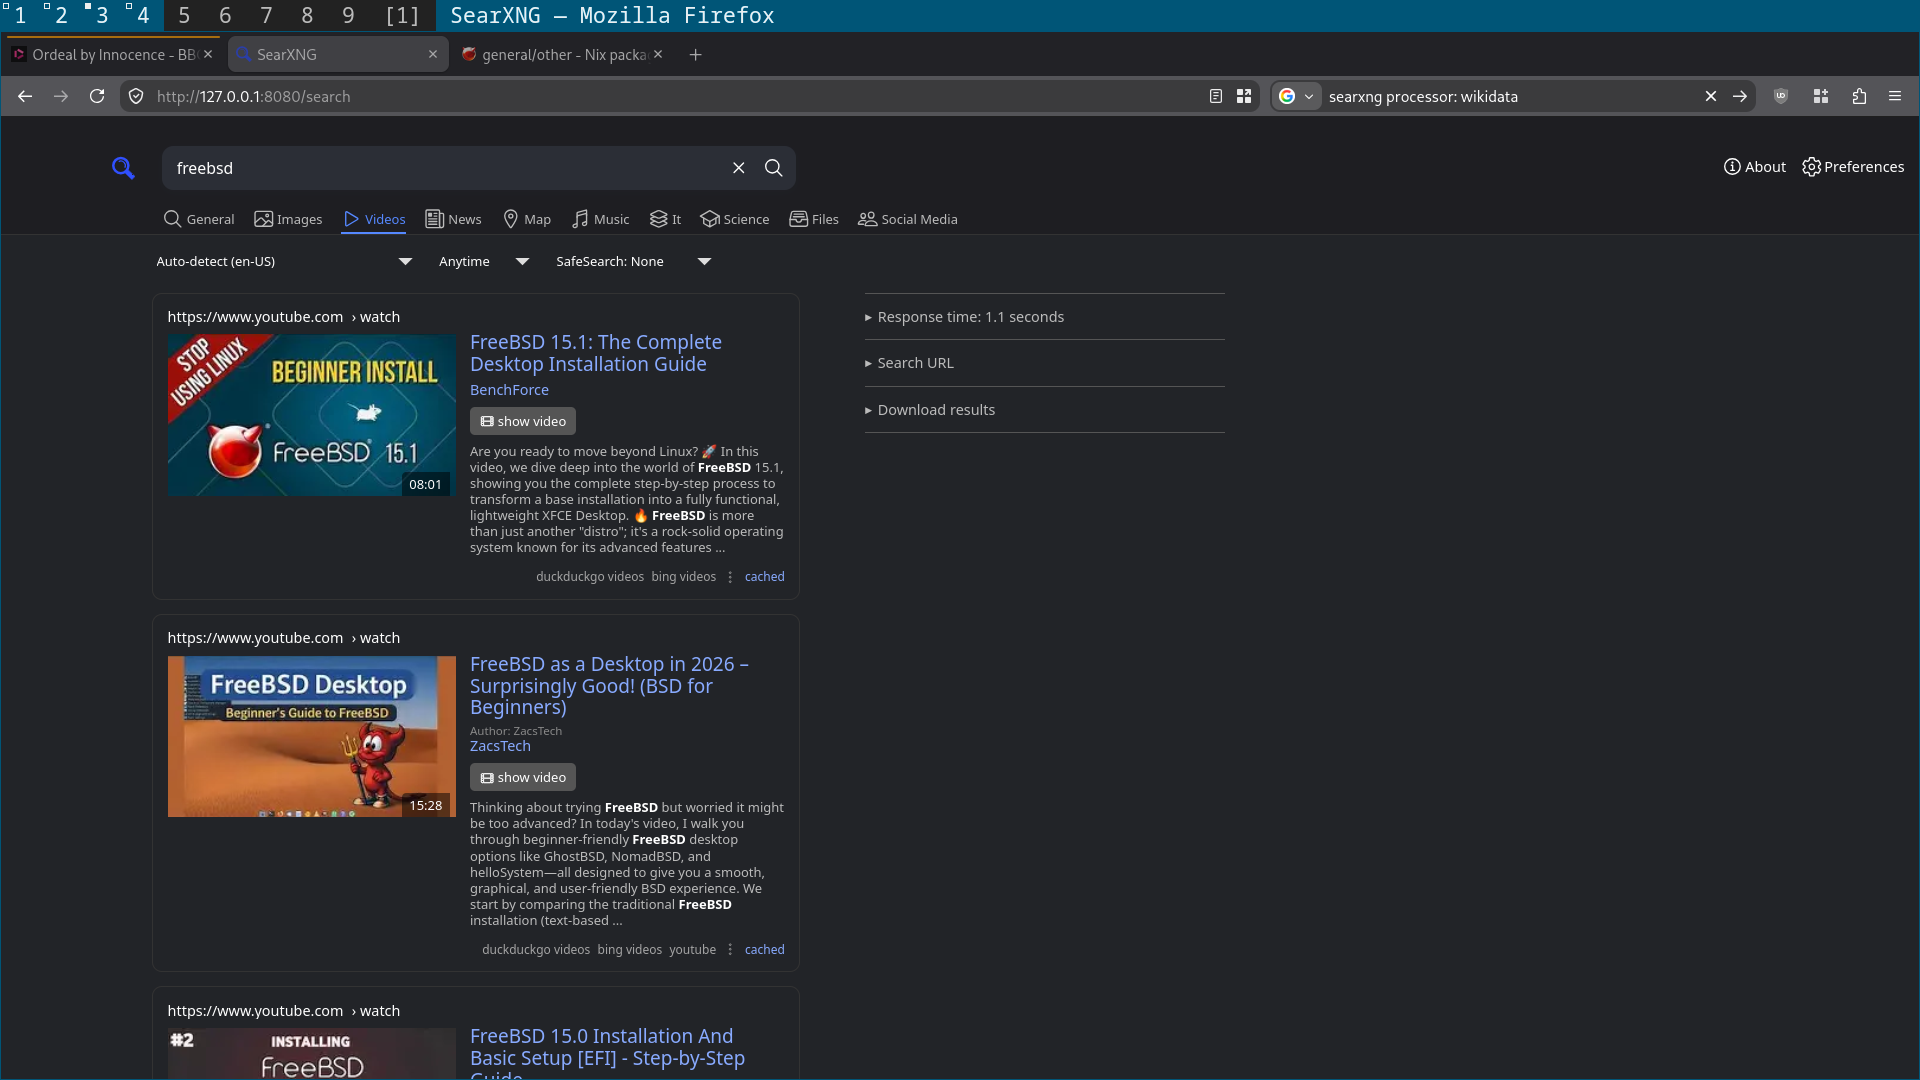Reload the current page
This screenshot has height=1080, width=1920.
click(97, 96)
